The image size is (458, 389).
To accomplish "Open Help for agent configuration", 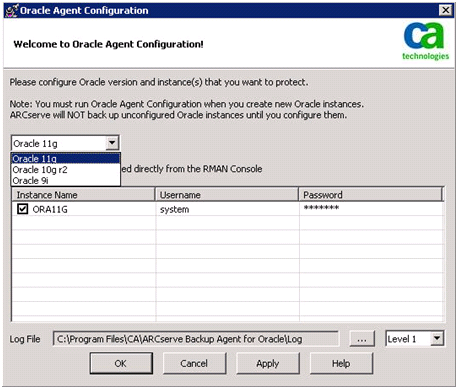I will coord(341,363).
